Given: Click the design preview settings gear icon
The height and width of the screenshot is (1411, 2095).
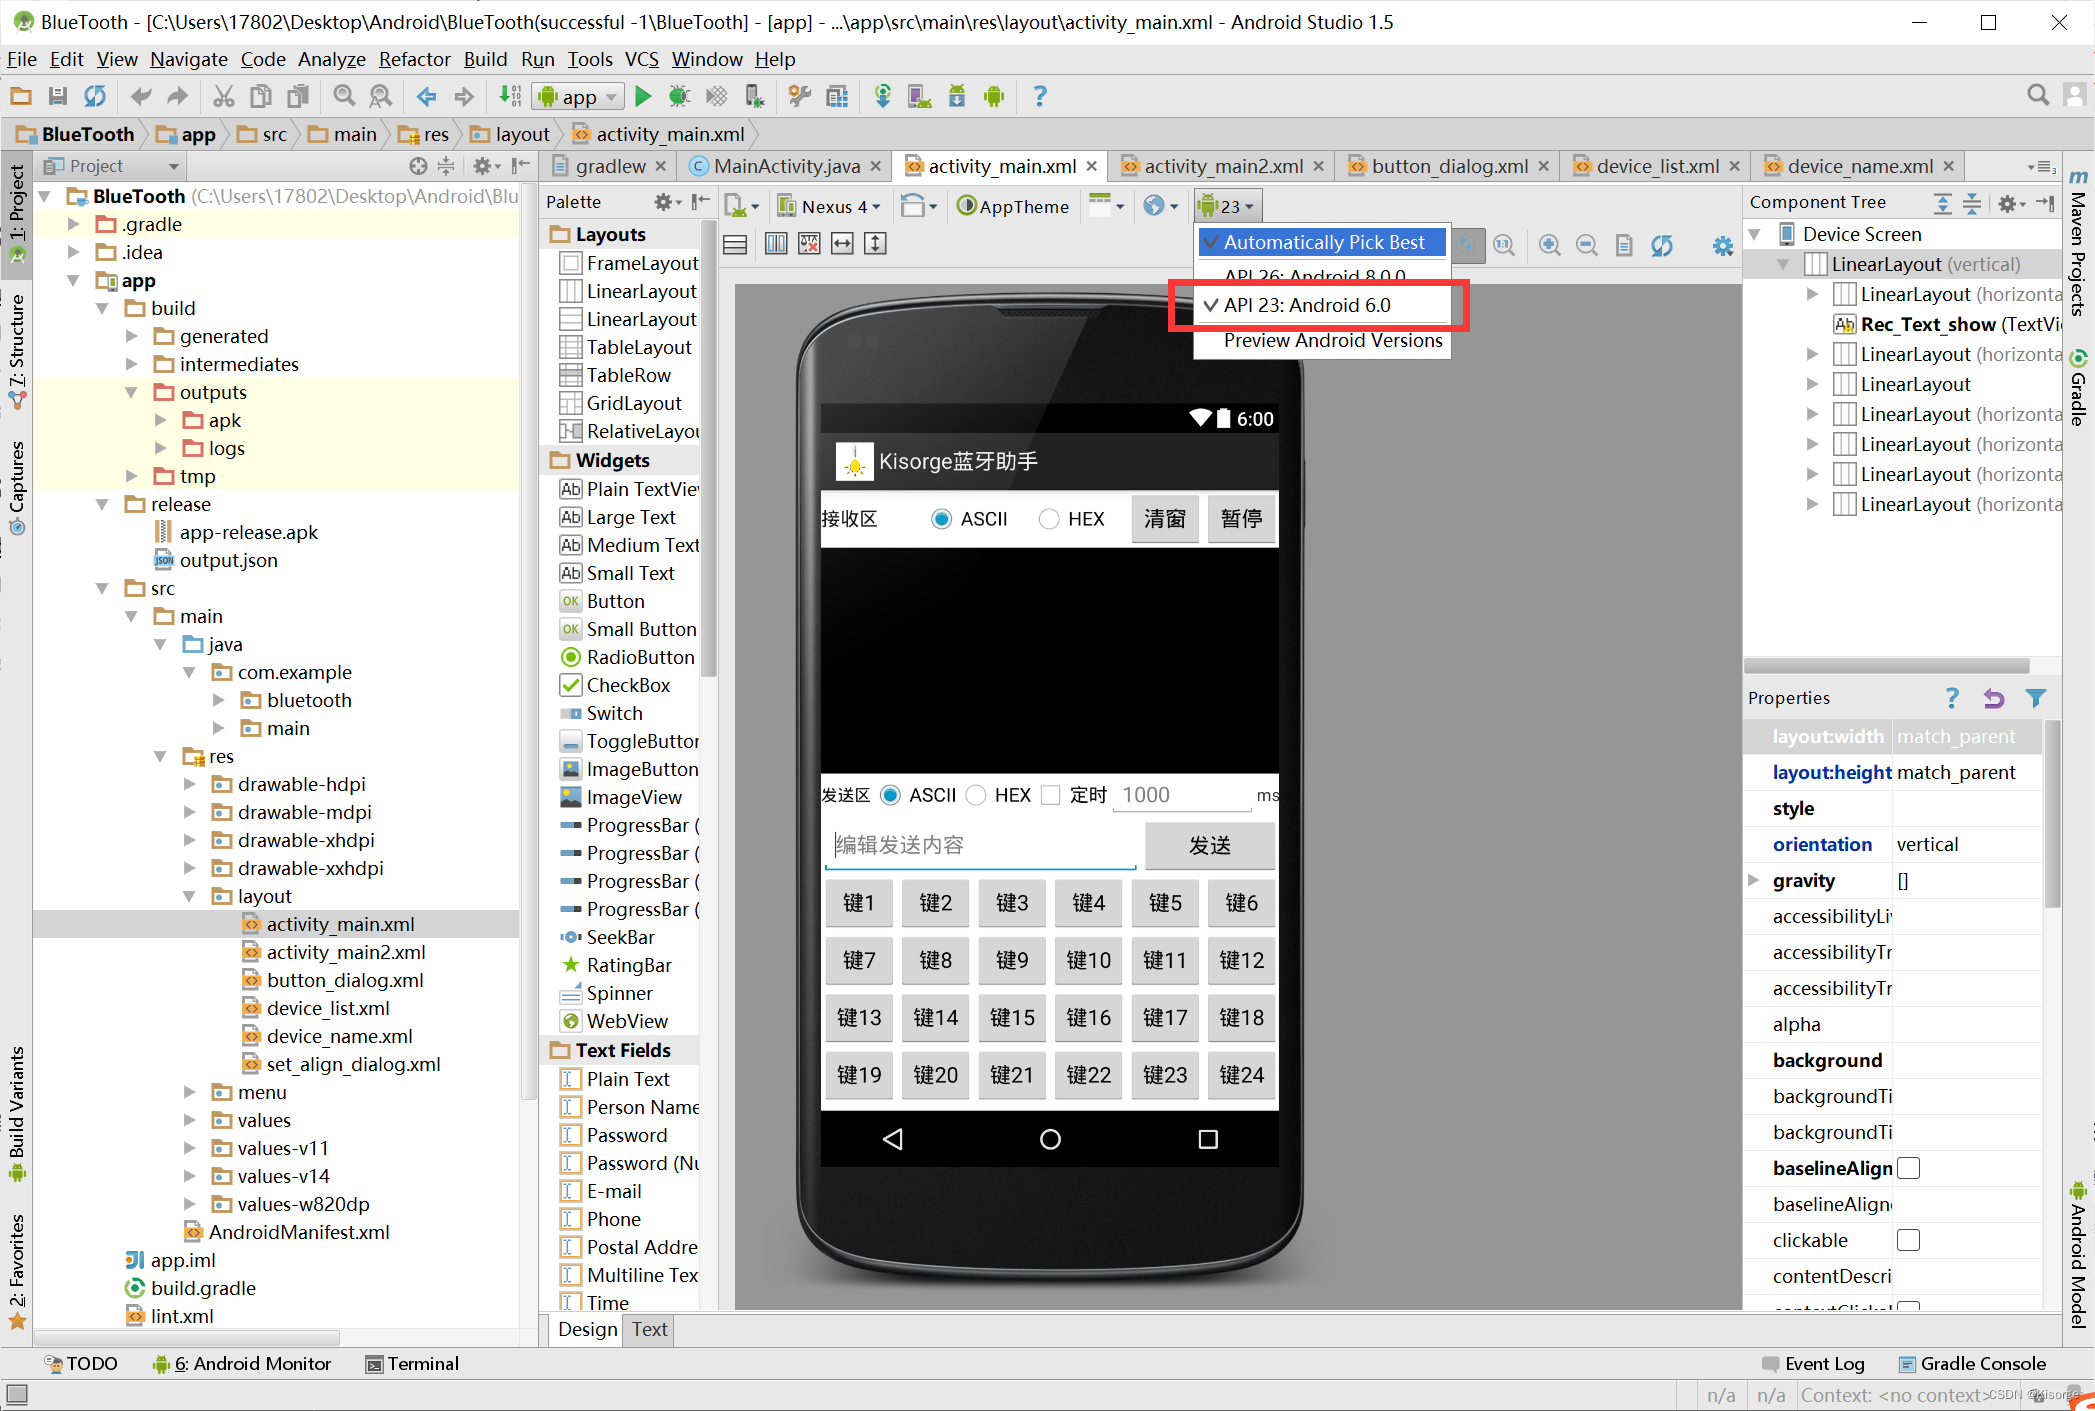Looking at the screenshot, I should click(1723, 245).
